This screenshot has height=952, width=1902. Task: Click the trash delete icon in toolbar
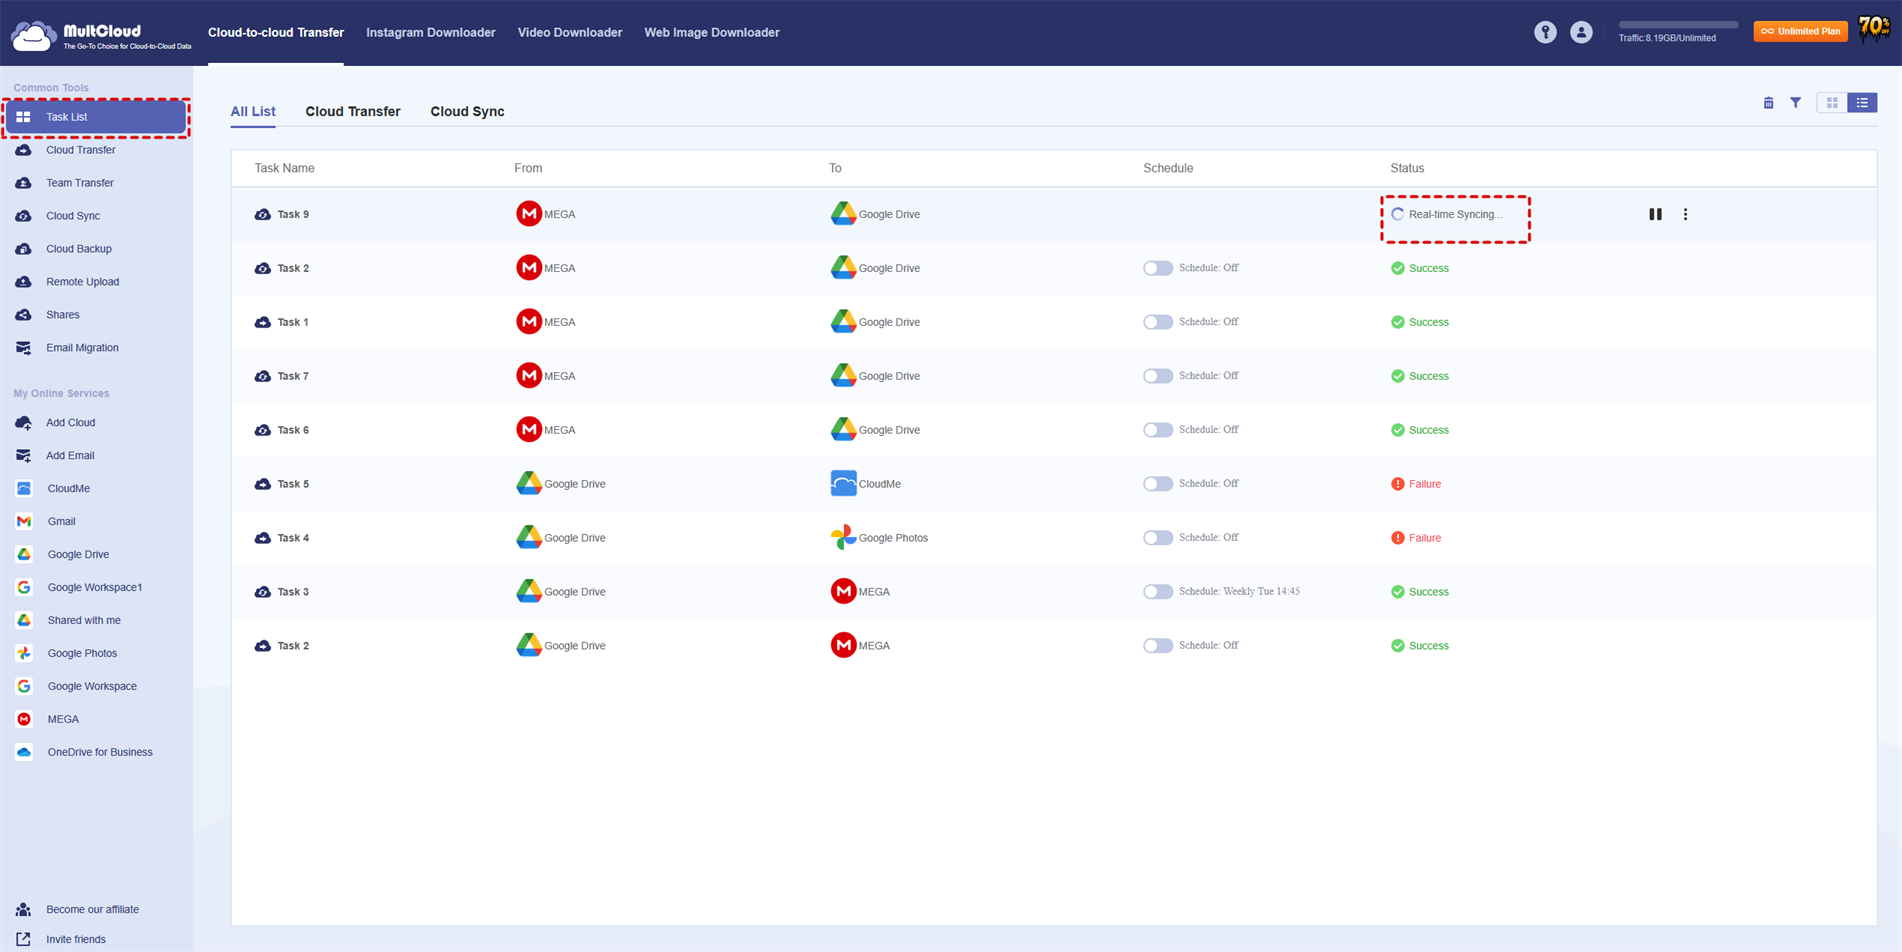[x=1768, y=103]
